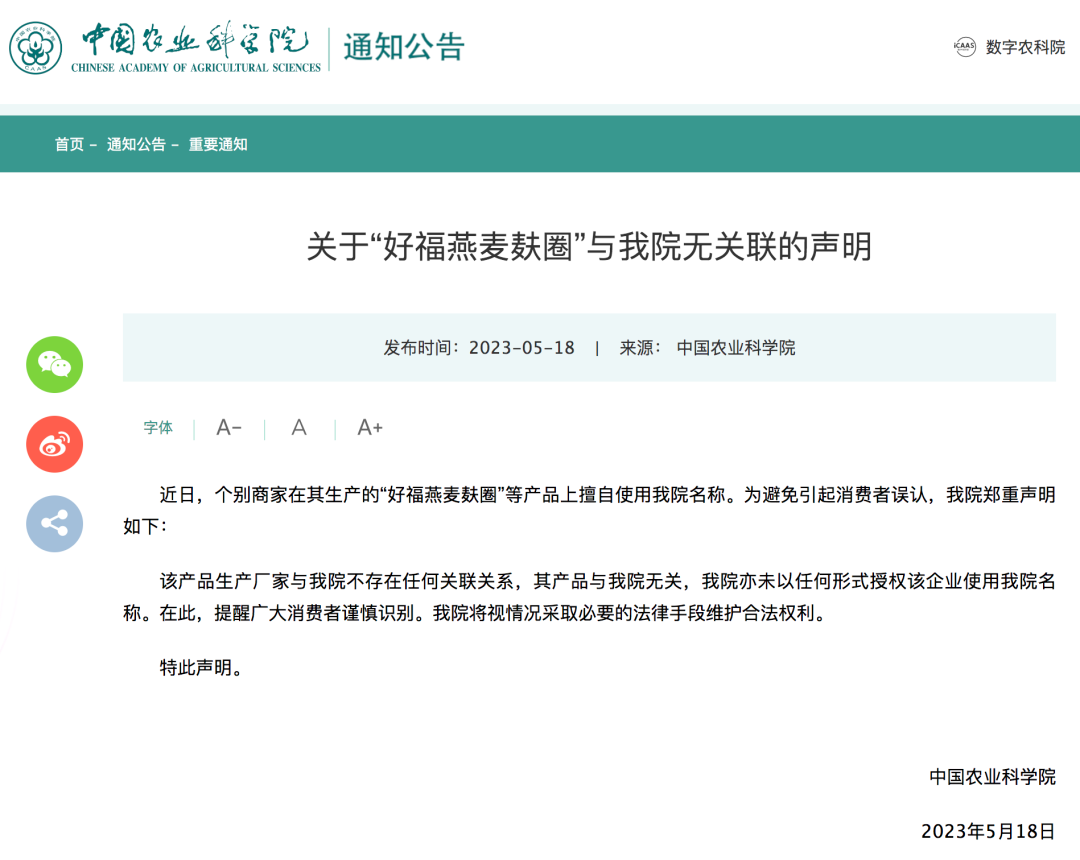Click the 字体 label next to size options
The height and width of the screenshot is (860, 1080).
[x=158, y=428]
